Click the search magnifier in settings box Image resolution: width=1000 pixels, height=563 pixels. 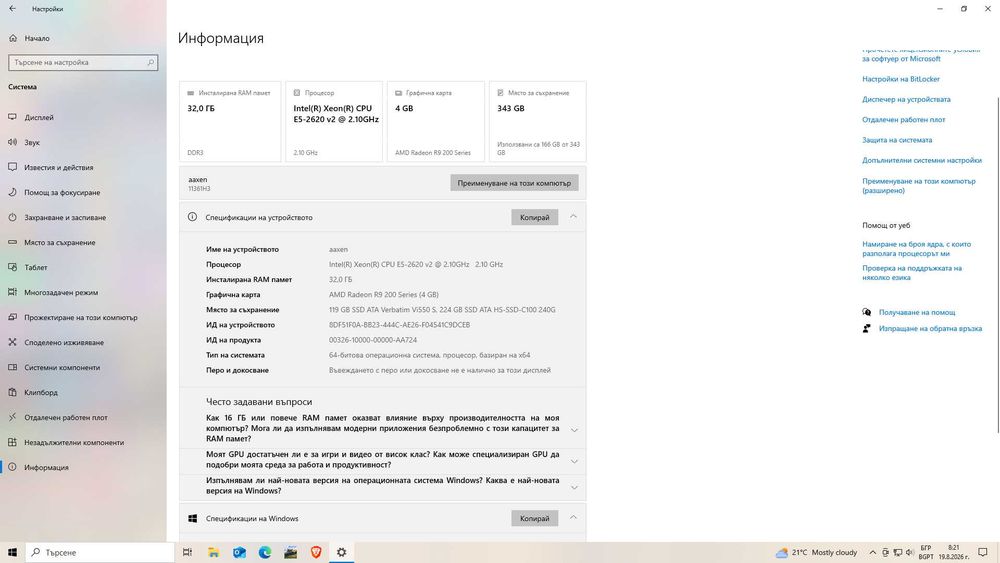pos(151,62)
